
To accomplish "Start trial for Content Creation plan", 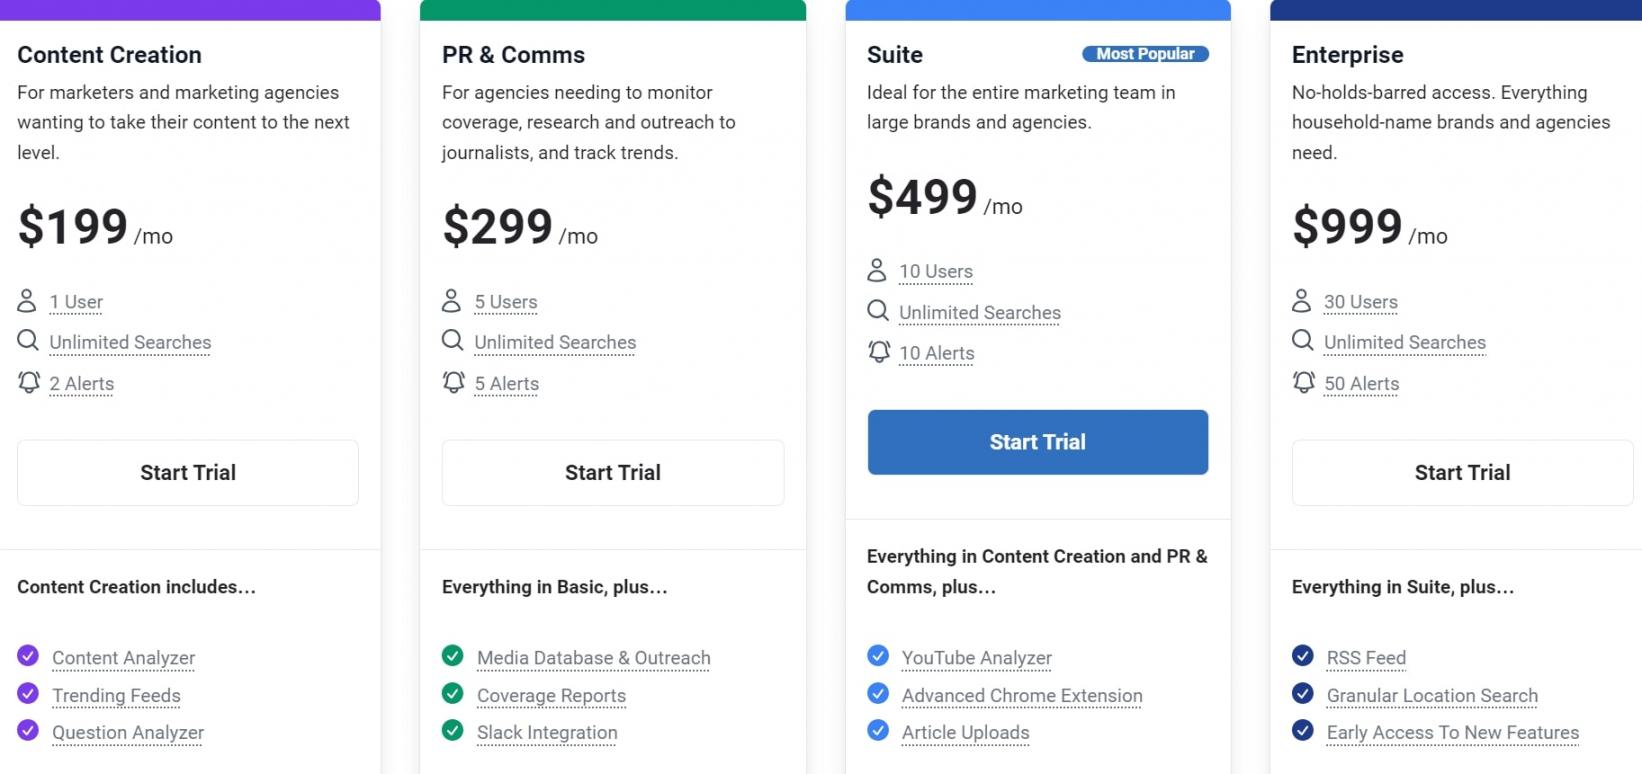I will click(188, 473).
